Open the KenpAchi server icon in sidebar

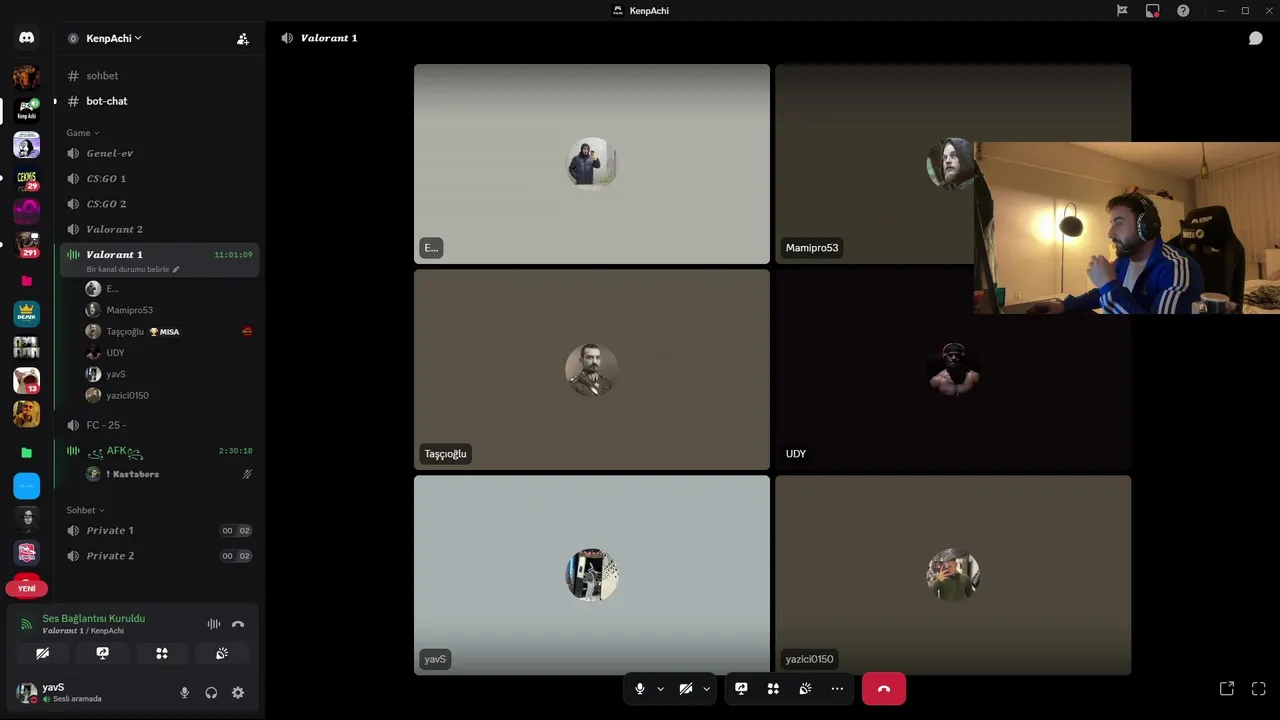point(26,110)
